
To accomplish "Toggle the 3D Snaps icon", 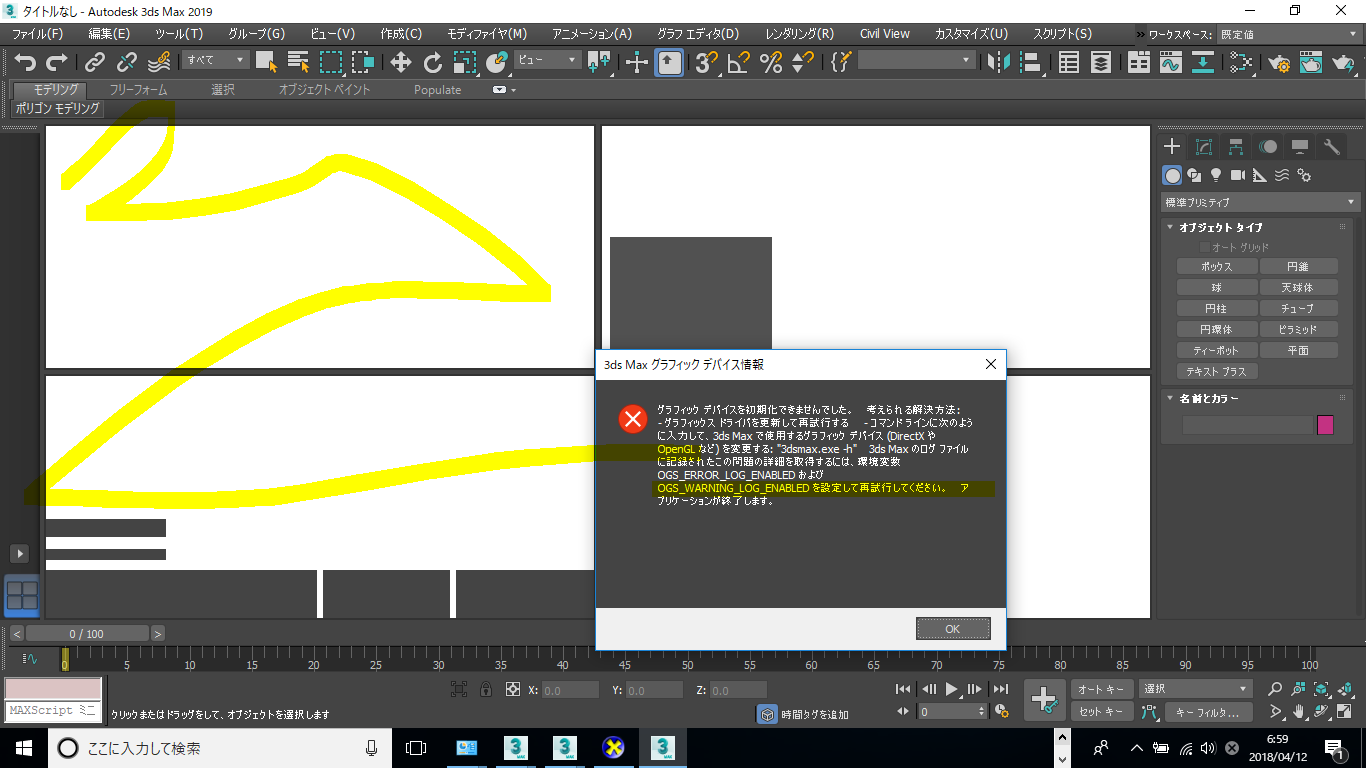I will point(707,62).
